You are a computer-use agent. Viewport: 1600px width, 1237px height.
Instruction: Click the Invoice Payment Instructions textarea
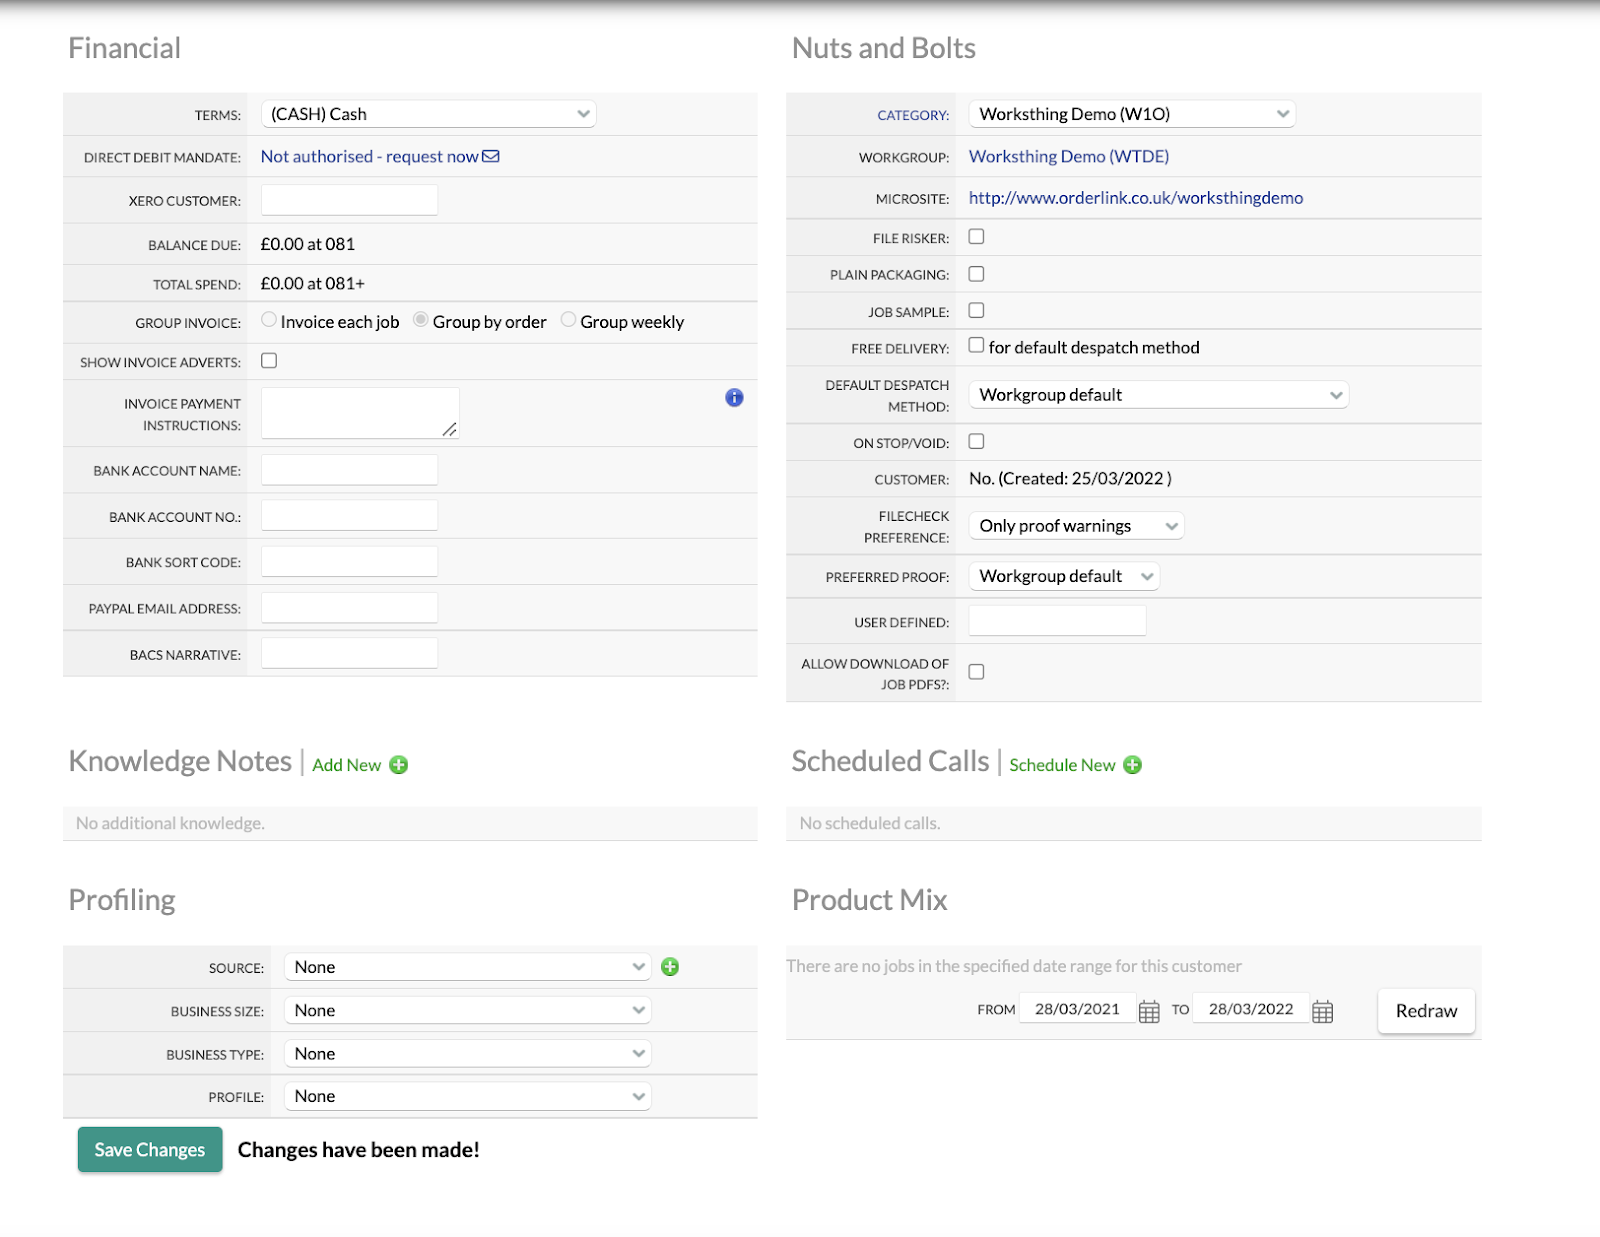coord(360,413)
